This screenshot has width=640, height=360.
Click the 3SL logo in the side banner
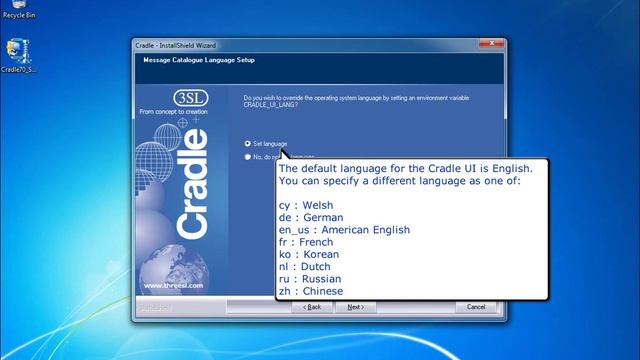(191, 98)
